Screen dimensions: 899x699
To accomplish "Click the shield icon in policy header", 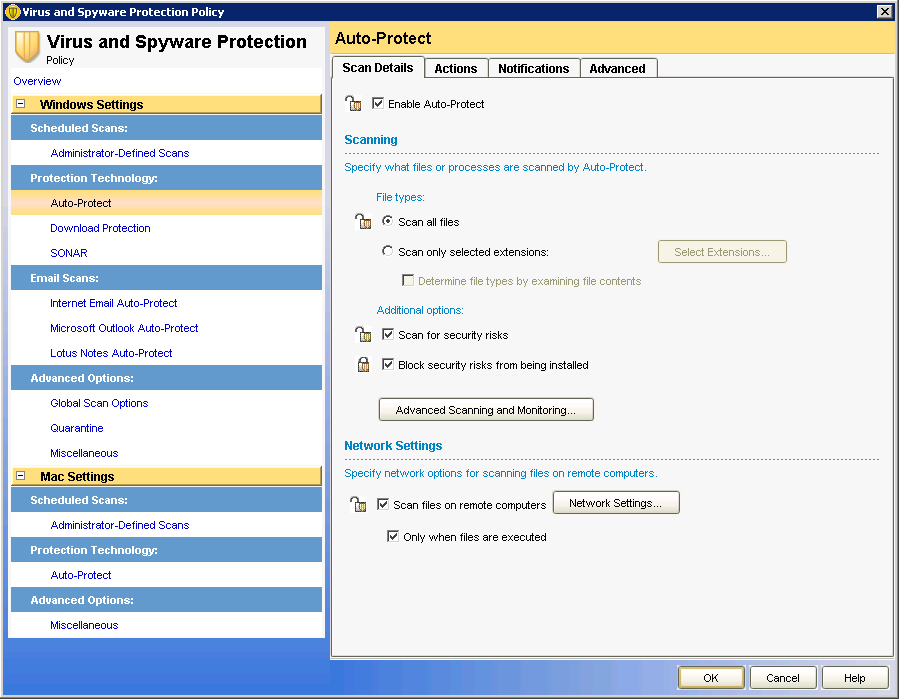I will 27,46.
